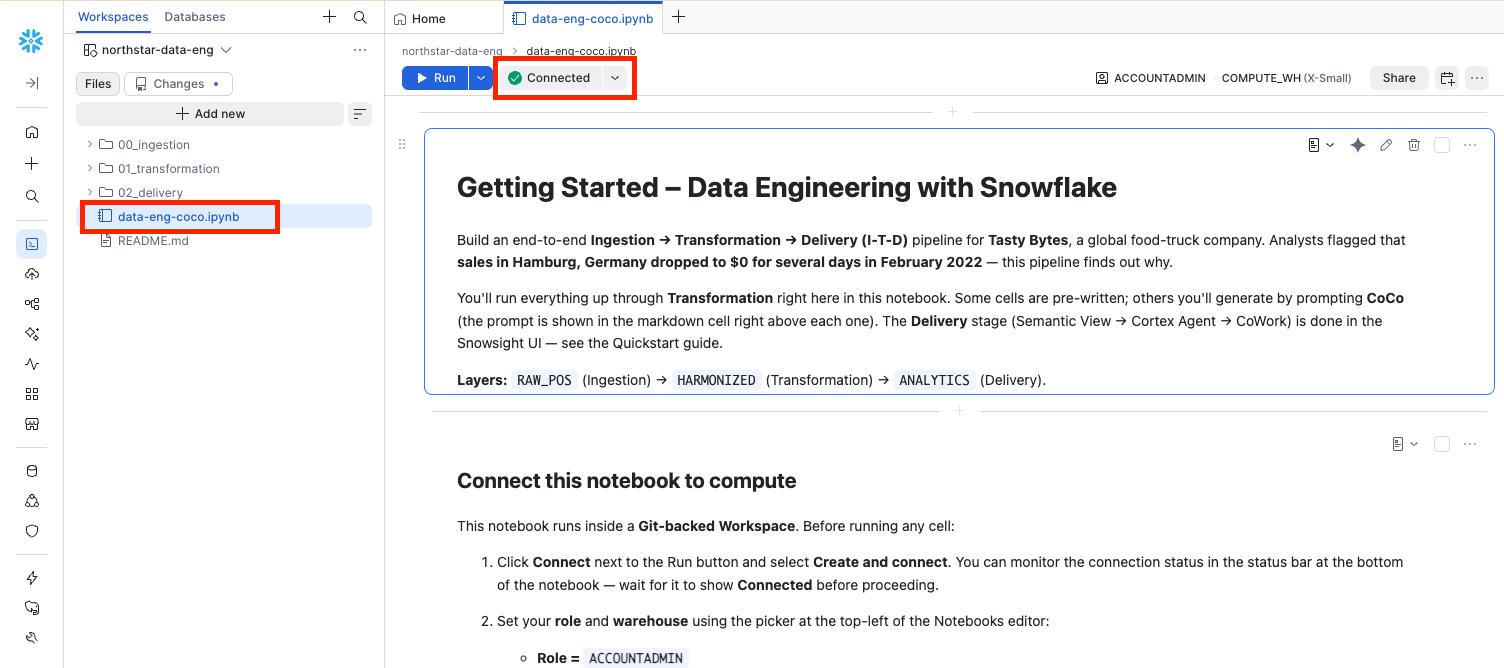This screenshot has width=1504, height=668.
Task: Click northstar-data-eng in the breadcrumb
Action: coord(452,51)
